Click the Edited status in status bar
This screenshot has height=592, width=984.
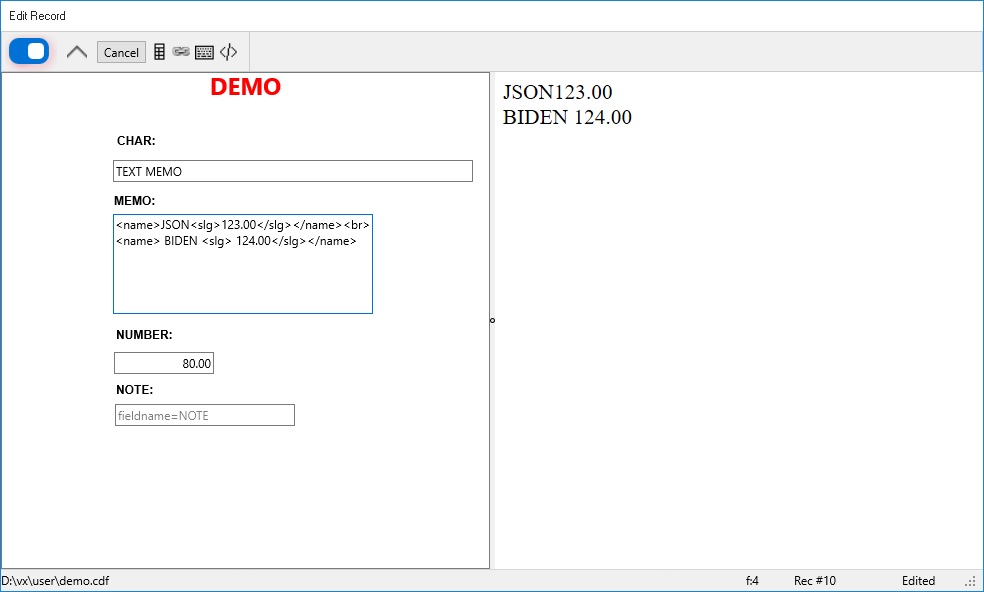[918, 581]
